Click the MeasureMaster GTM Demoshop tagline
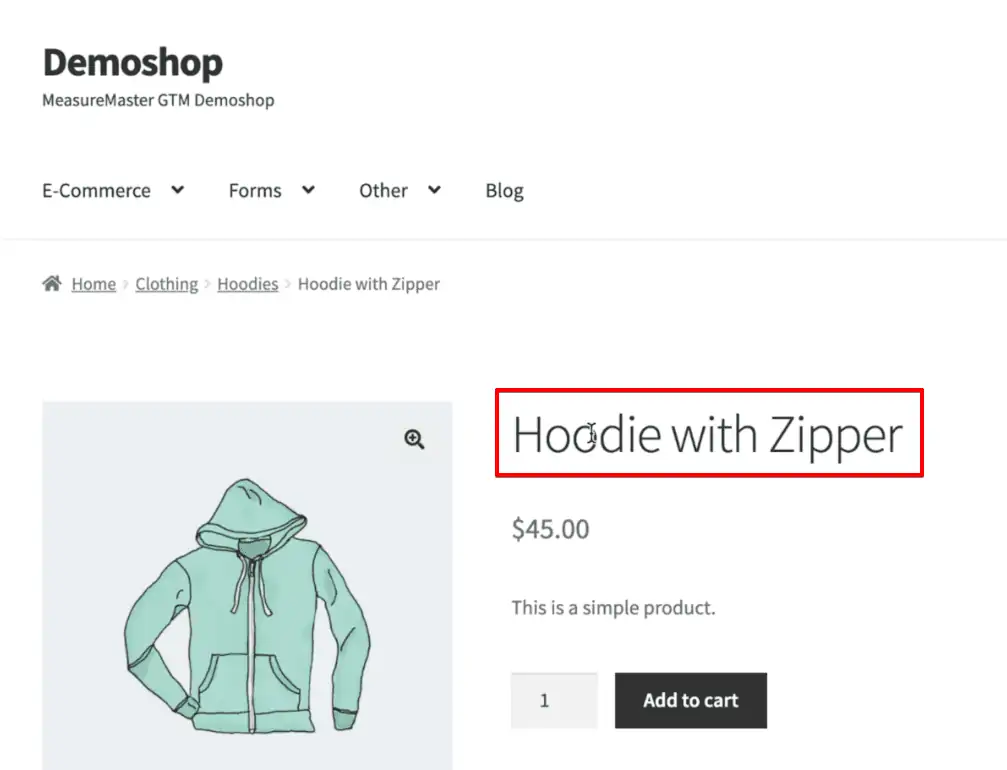This screenshot has width=1007, height=770. click(x=157, y=101)
